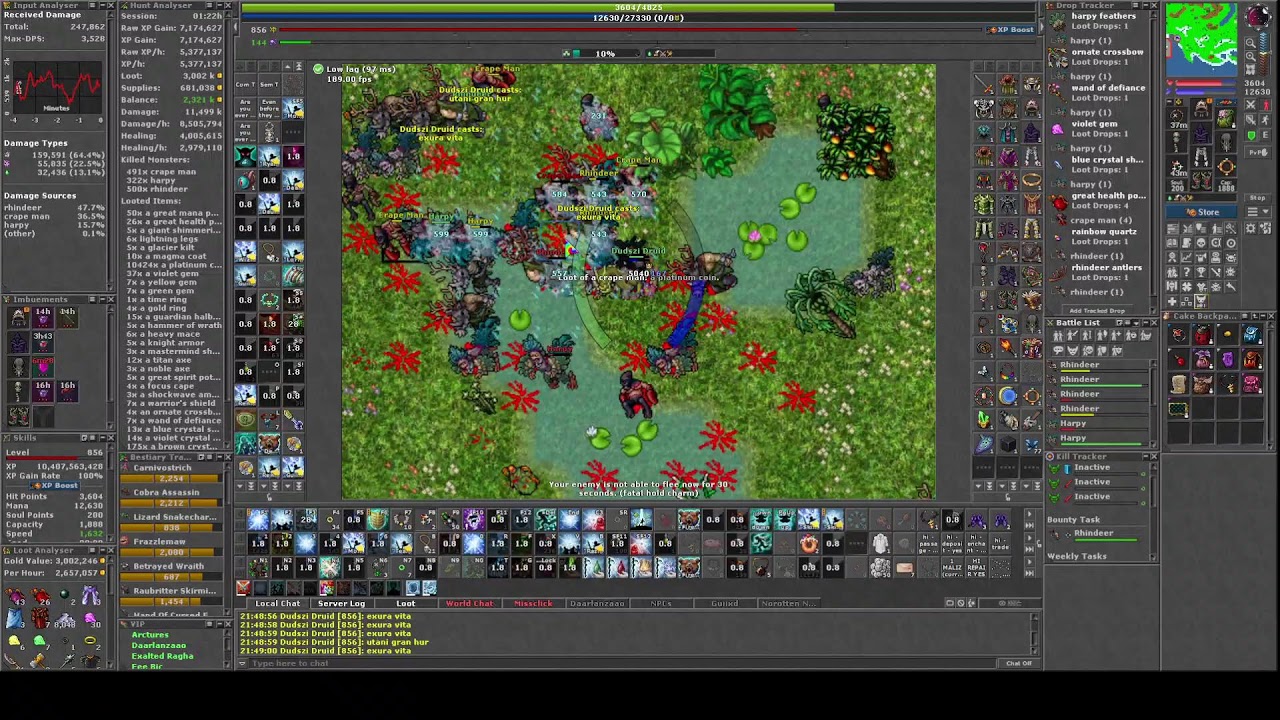Image resolution: width=1280 pixels, height=720 pixels.
Task: Click the first Imbuements item icon
Action: pyautogui.click(x=18, y=317)
